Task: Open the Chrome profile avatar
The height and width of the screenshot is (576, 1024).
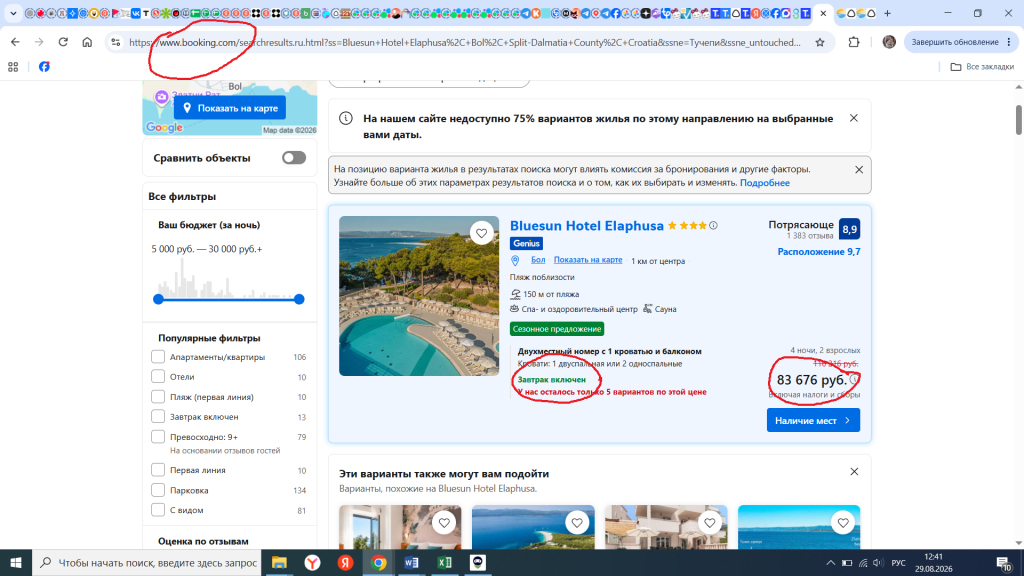Action: [x=889, y=42]
